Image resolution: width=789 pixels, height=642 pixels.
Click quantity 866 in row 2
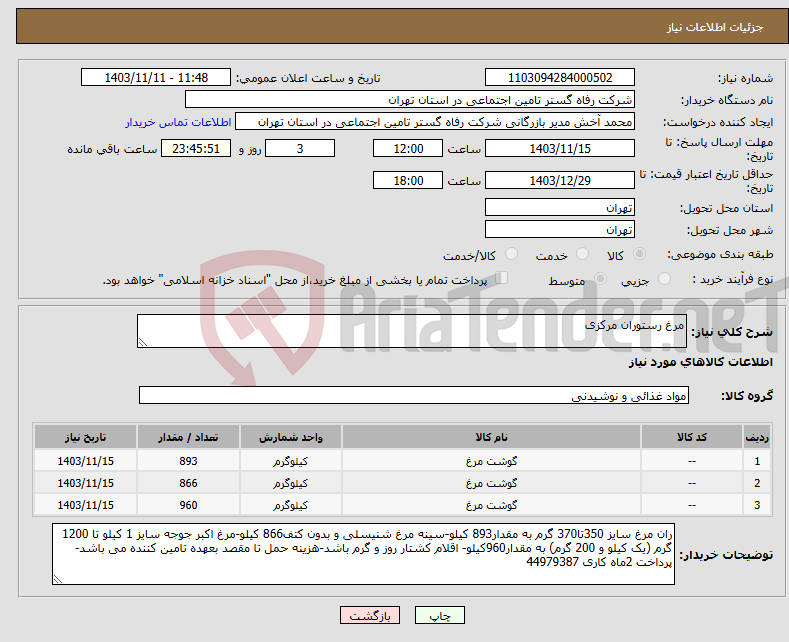tap(188, 483)
